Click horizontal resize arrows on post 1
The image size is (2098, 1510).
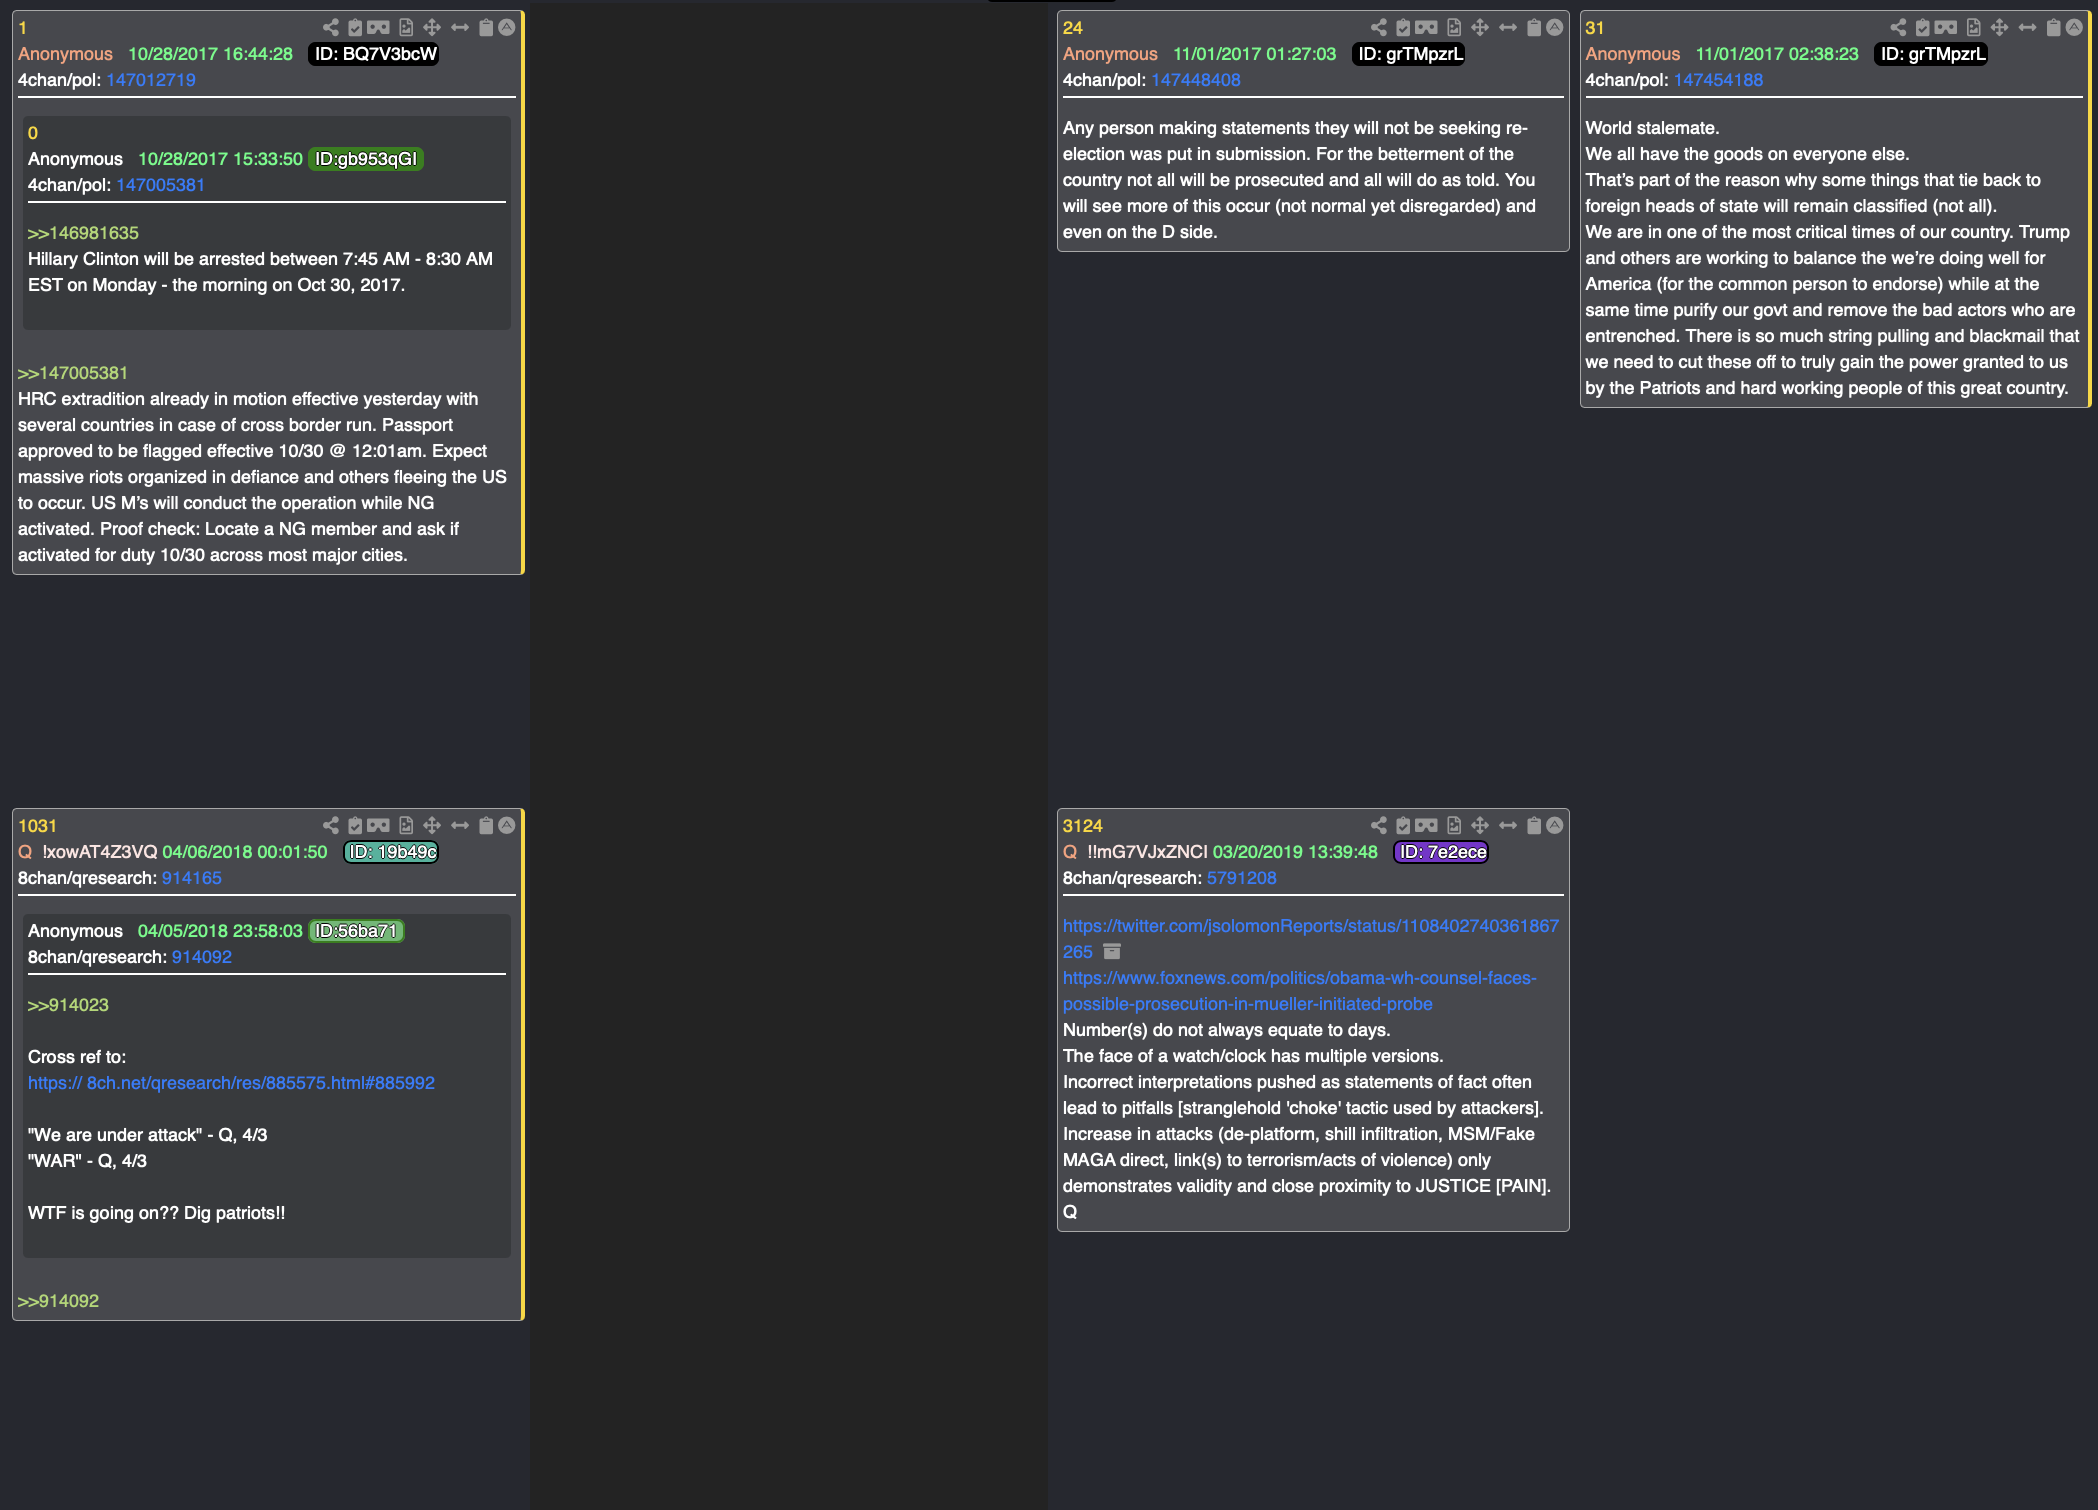tap(460, 27)
